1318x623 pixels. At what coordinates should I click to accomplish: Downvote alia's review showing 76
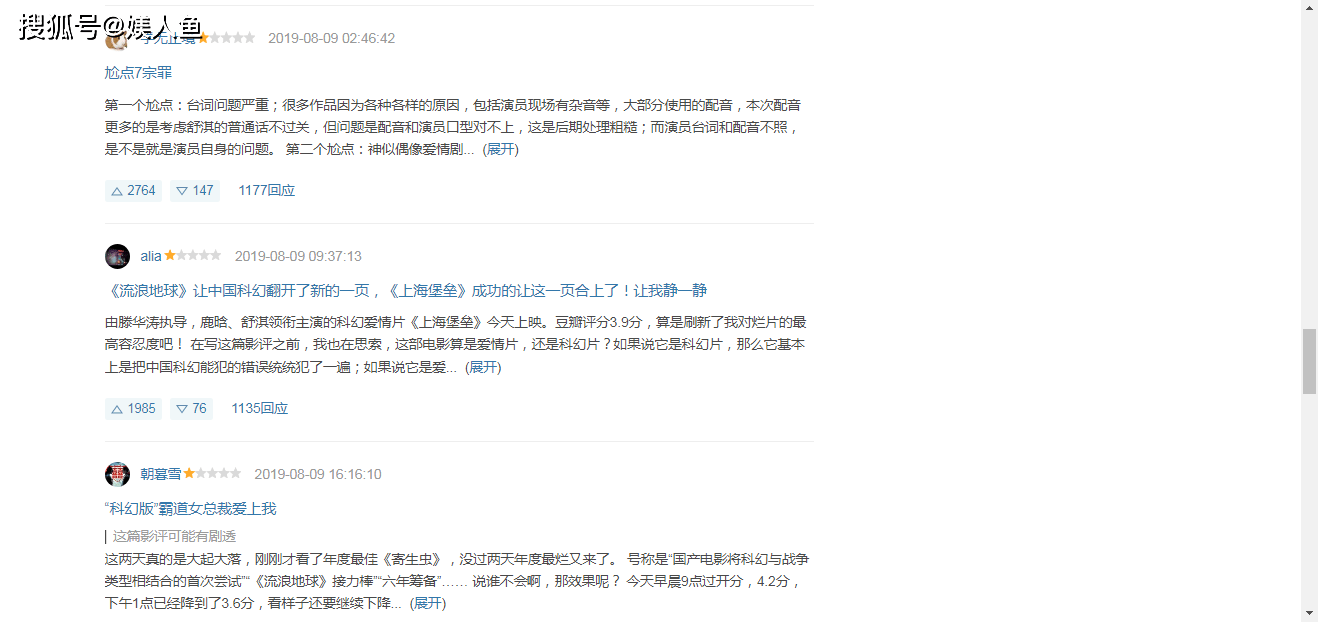(x=191, y=408)
